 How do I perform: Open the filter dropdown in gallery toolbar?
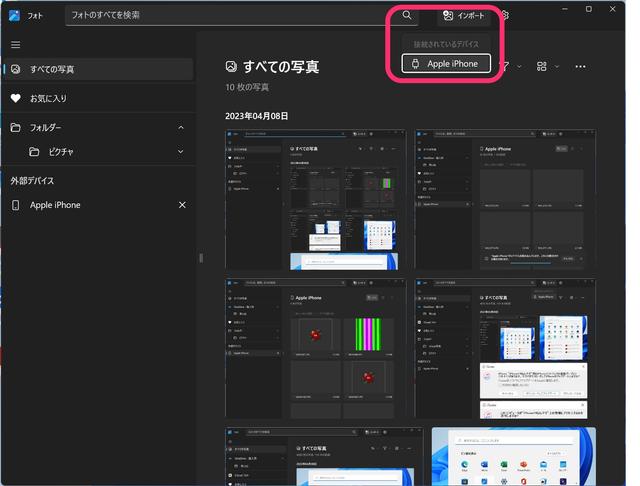click(510, 66)
